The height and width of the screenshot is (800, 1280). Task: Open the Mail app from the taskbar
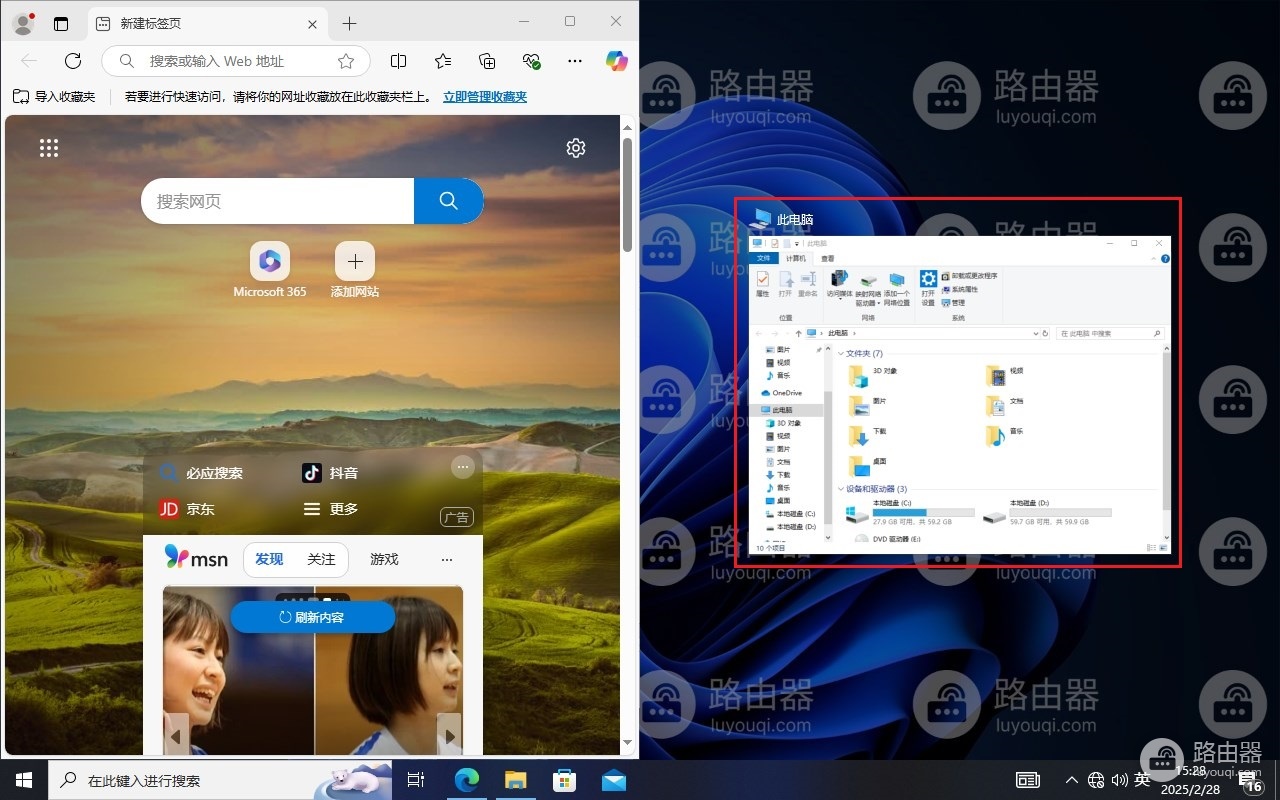coord(613,780)
